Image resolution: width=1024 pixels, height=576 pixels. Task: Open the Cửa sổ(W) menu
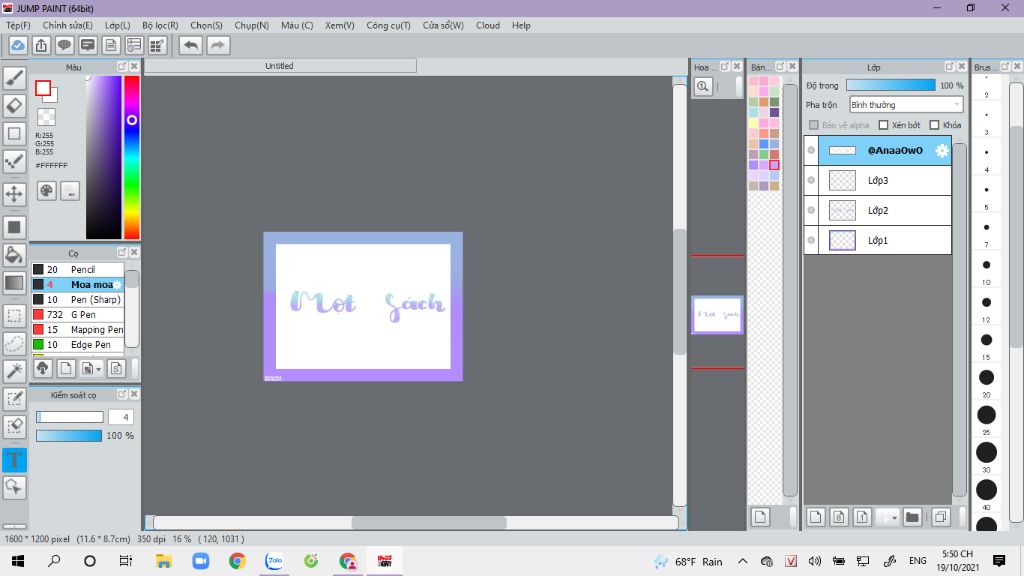pos(443,25)
